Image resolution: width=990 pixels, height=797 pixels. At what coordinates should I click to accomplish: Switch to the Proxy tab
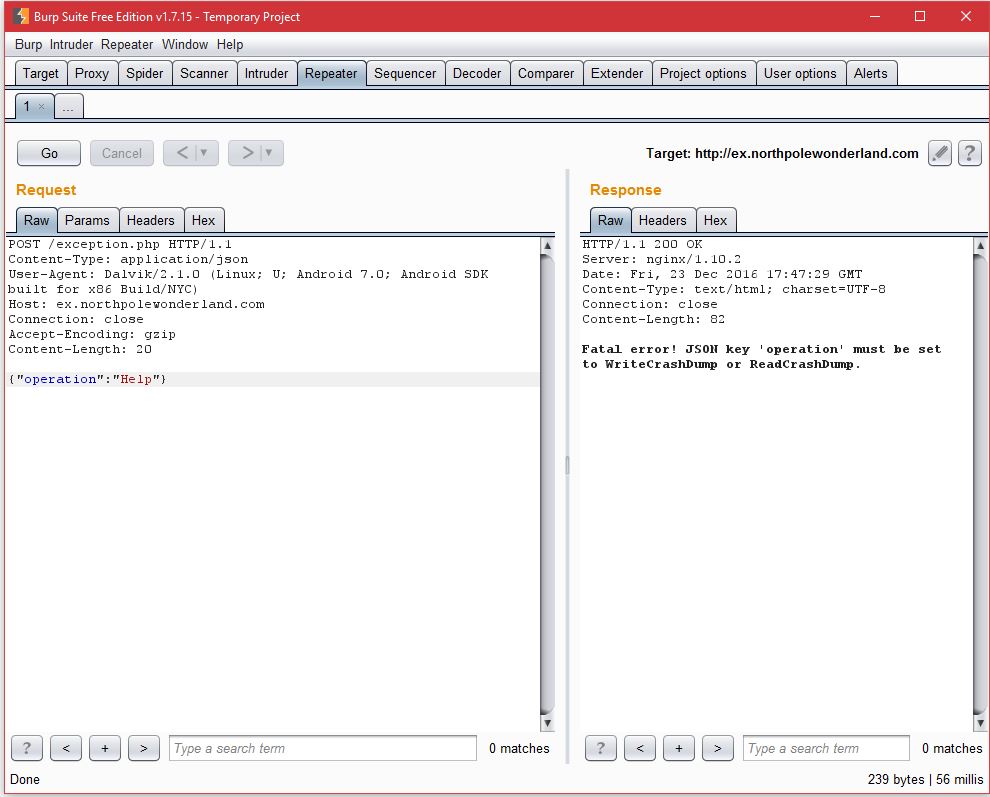92,73
